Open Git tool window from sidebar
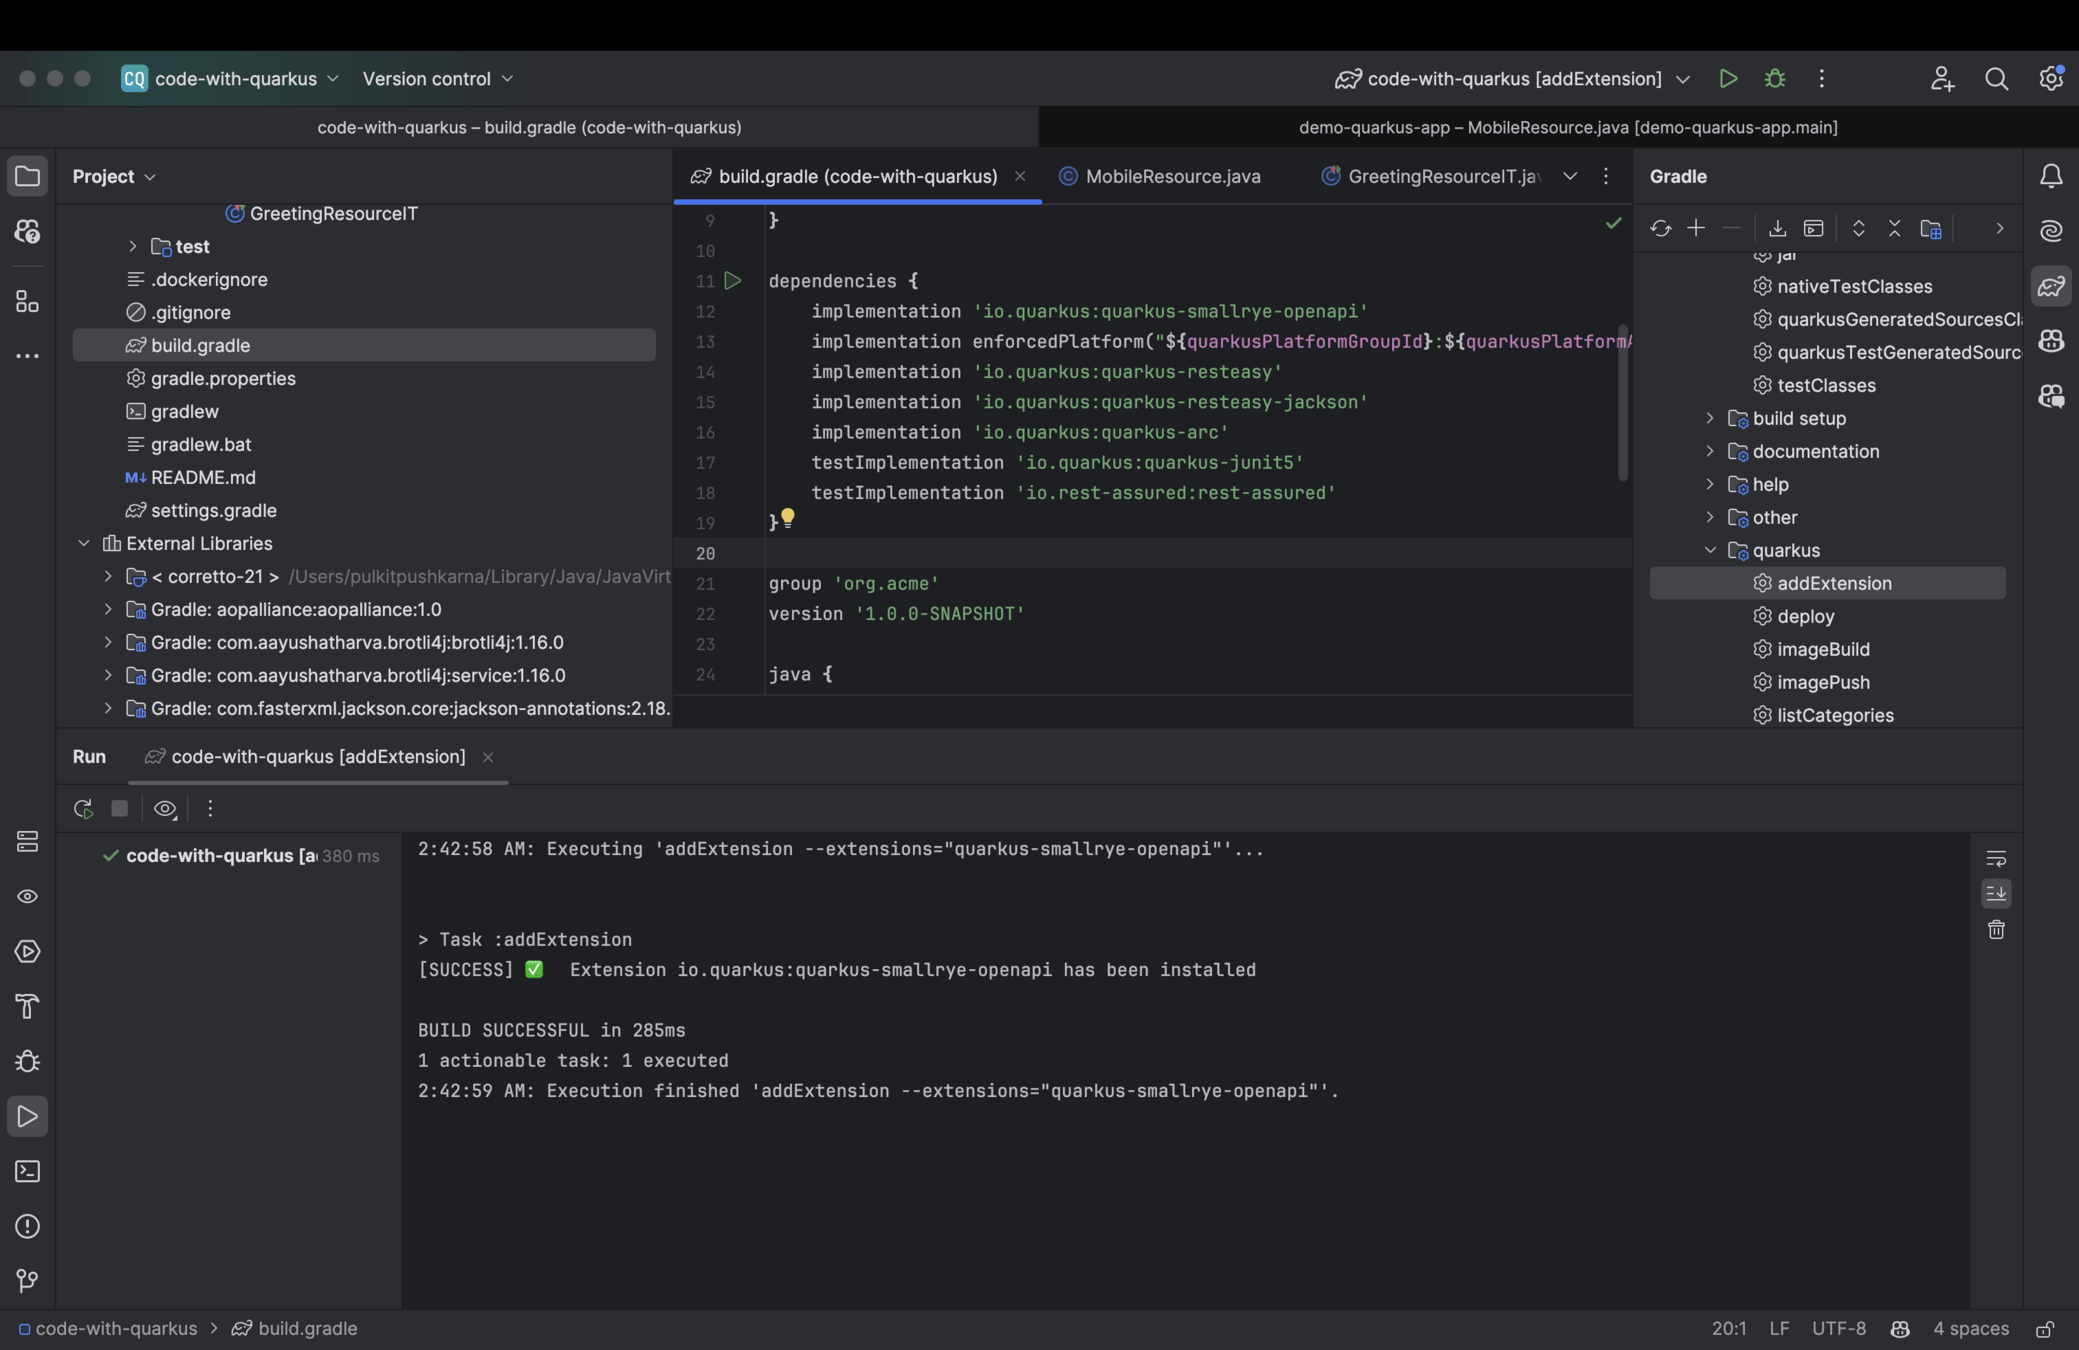2079x1350 pixels. pos(27,1281)
